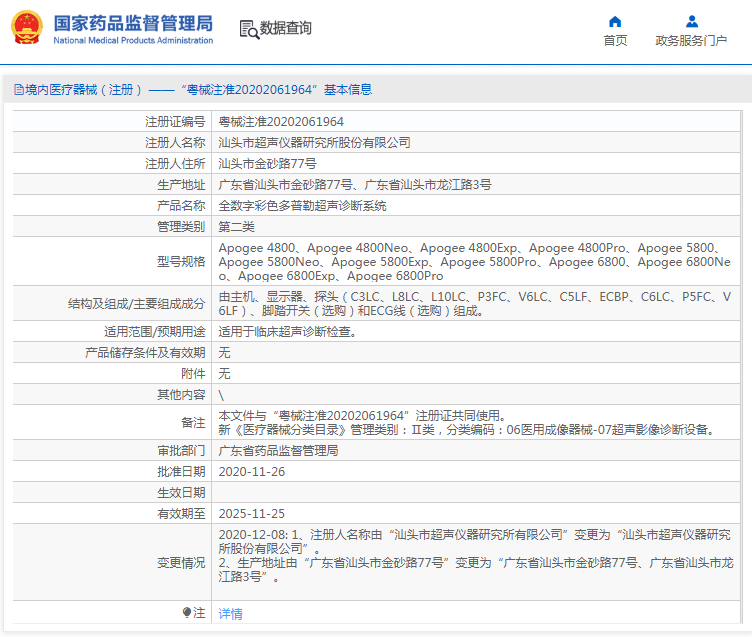The width and height of the screenshot is (752, 637).
Task: Click expiry date 2025-11-25
Action: [x=252, y=514]
